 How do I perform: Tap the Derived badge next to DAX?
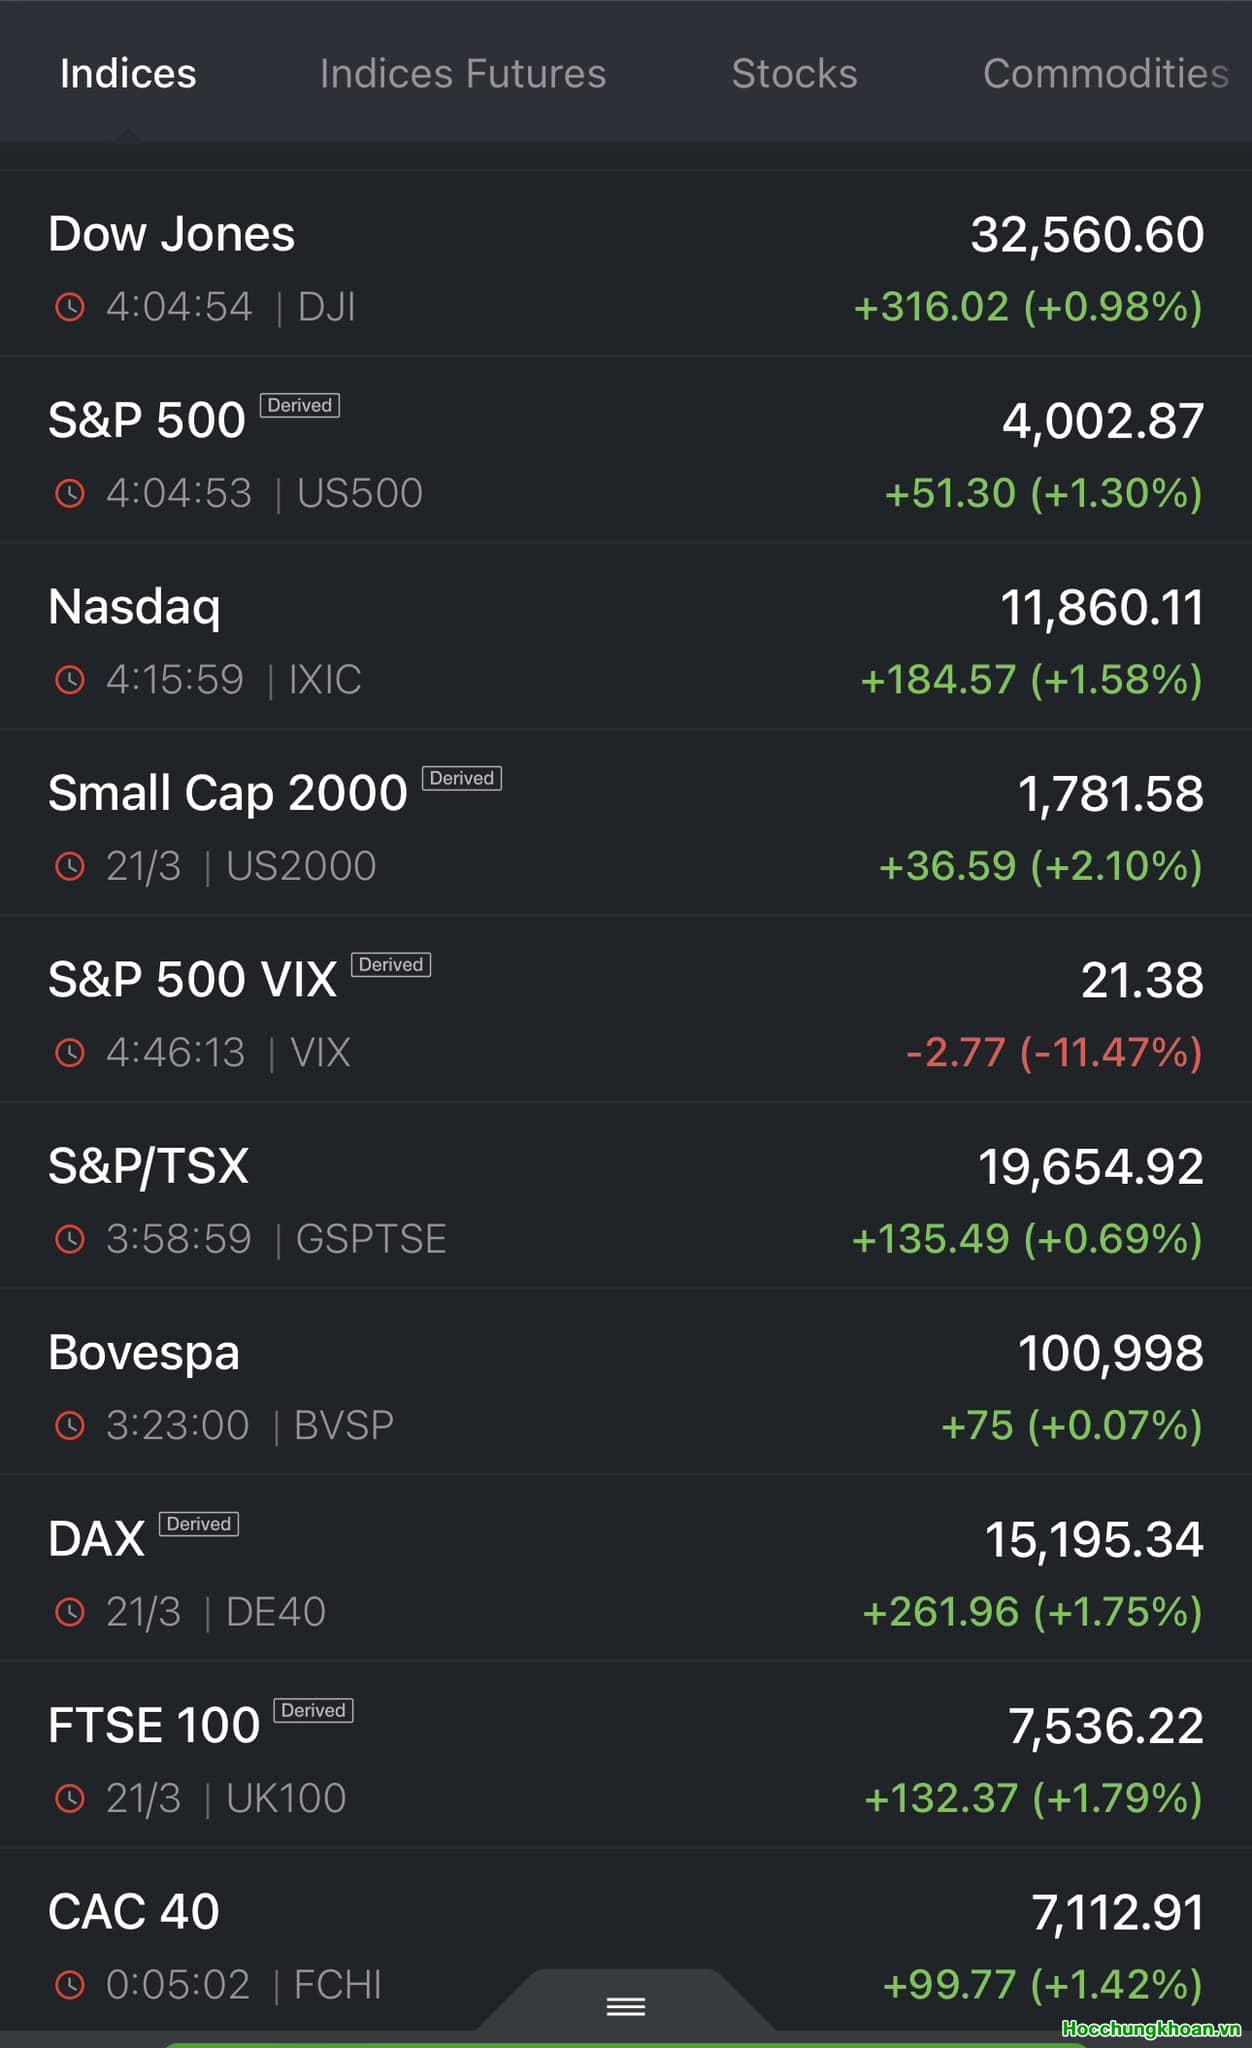pos(199,1524)
